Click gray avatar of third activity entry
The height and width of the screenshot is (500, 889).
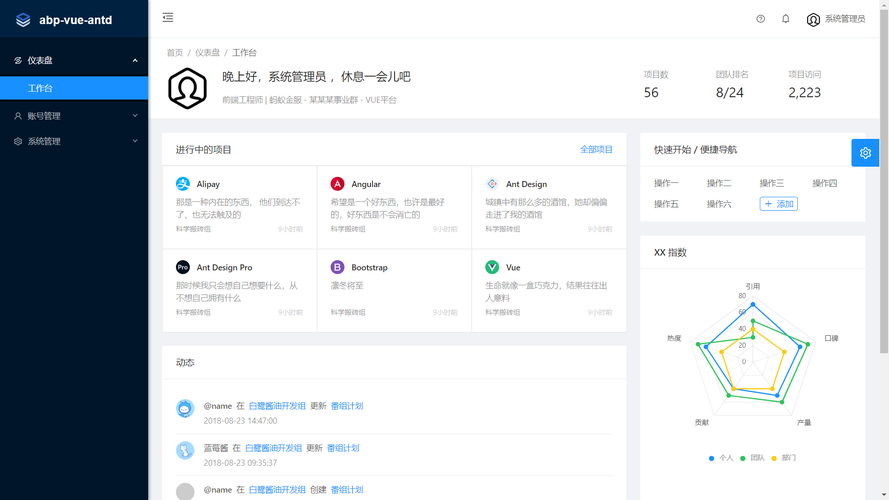(x=185, y=491)
